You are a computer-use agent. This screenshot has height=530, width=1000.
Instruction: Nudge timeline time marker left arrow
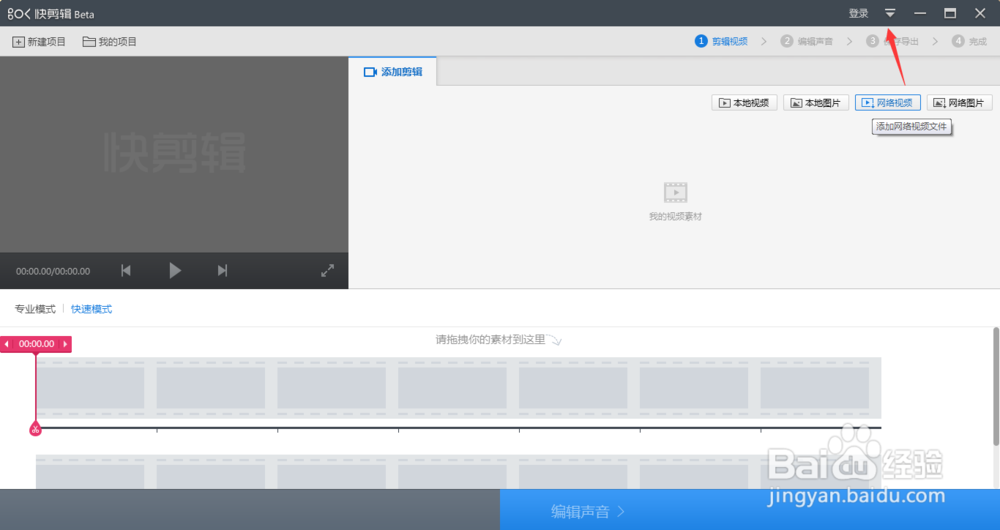tap(7, 344)
